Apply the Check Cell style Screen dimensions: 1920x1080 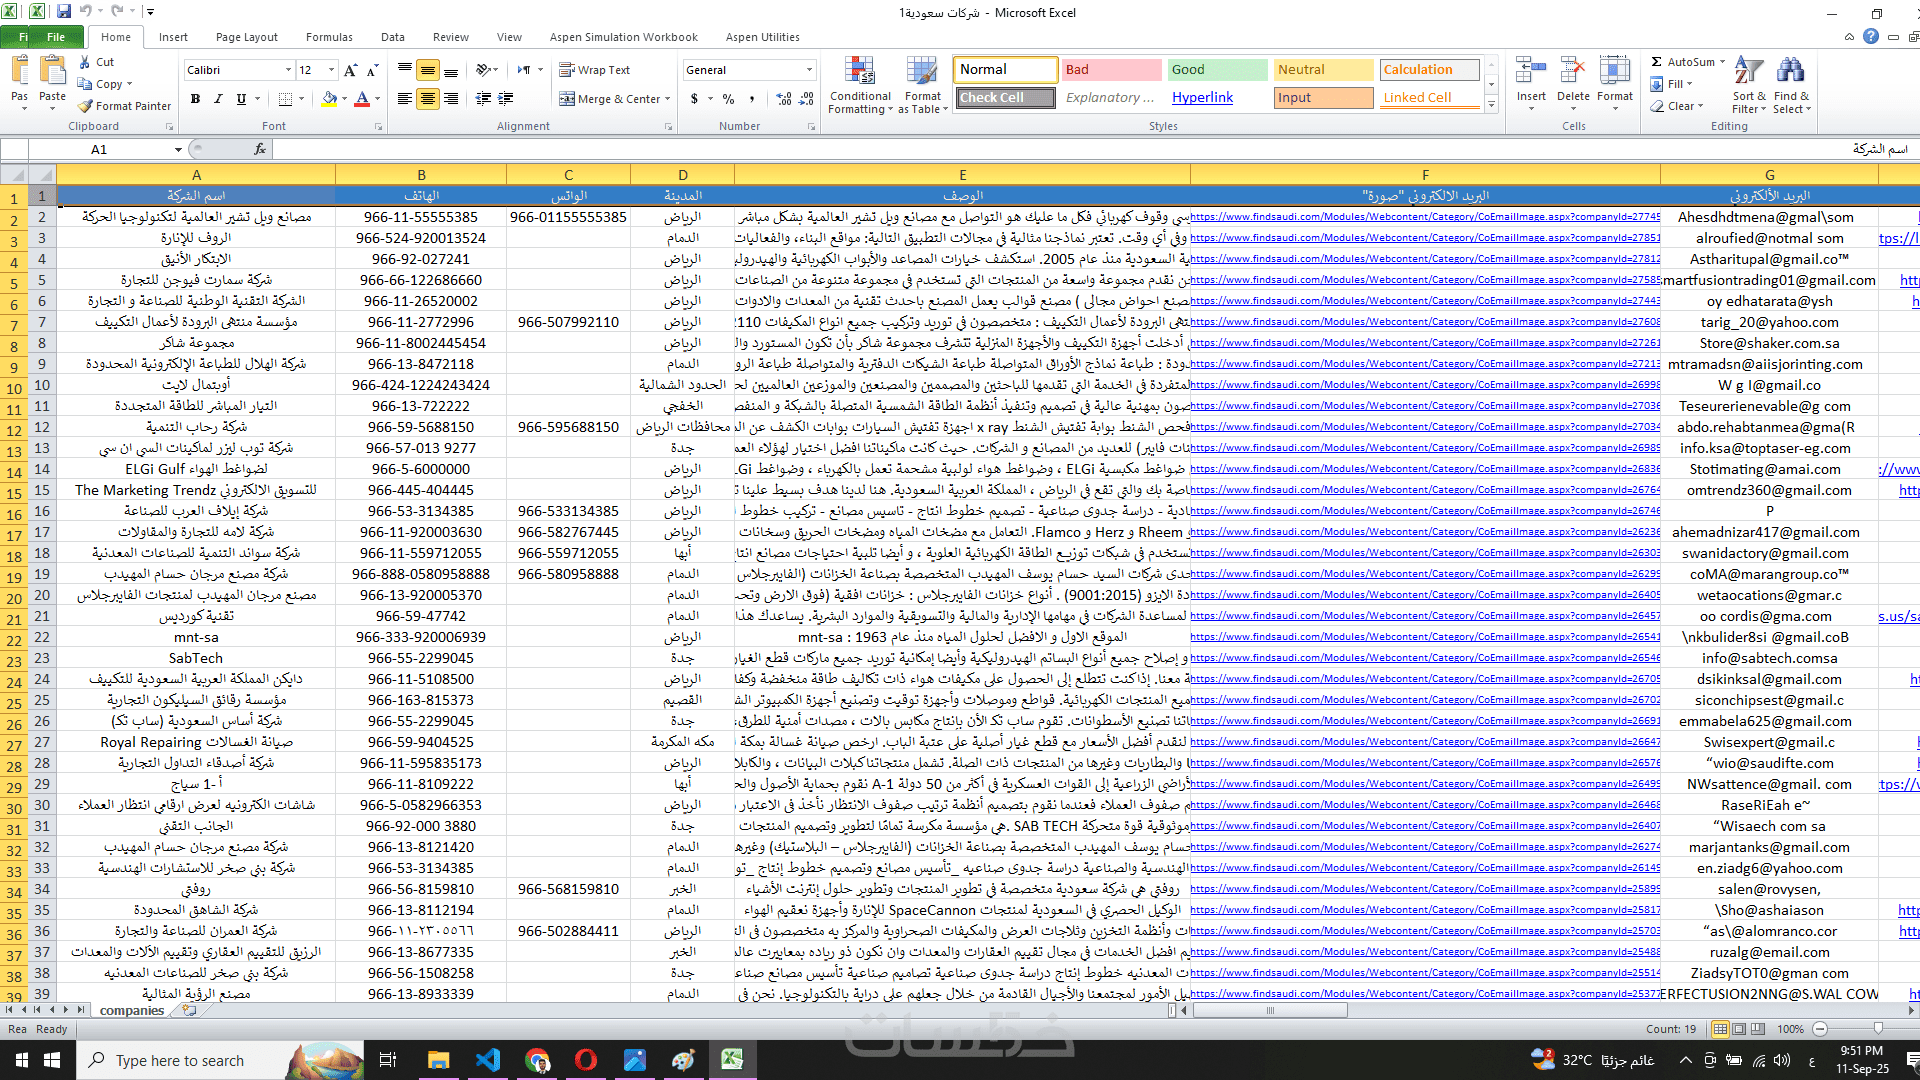(1005, 98)
